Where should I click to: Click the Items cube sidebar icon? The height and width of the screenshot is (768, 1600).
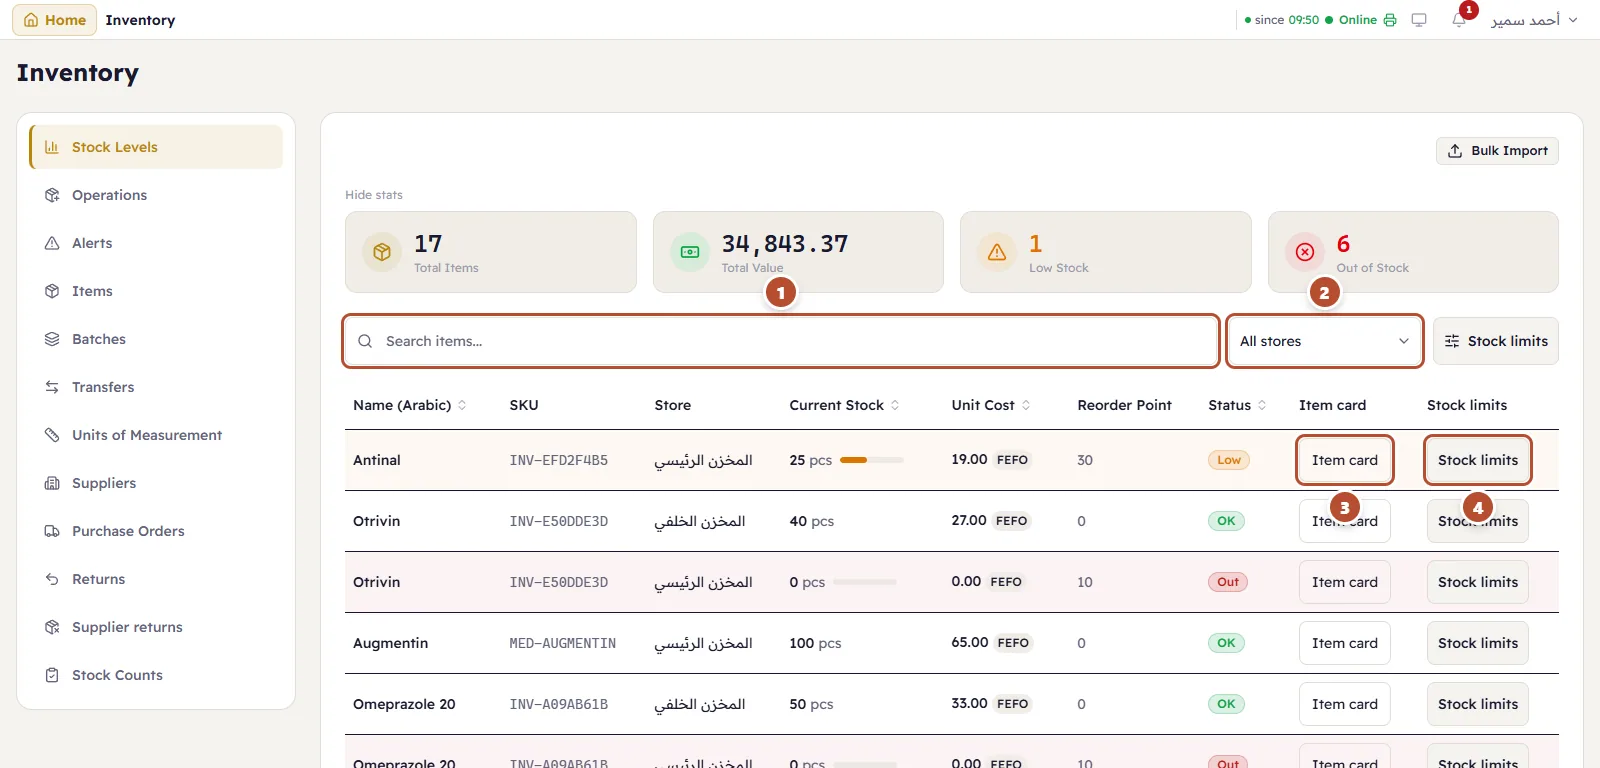coord(52,291)
